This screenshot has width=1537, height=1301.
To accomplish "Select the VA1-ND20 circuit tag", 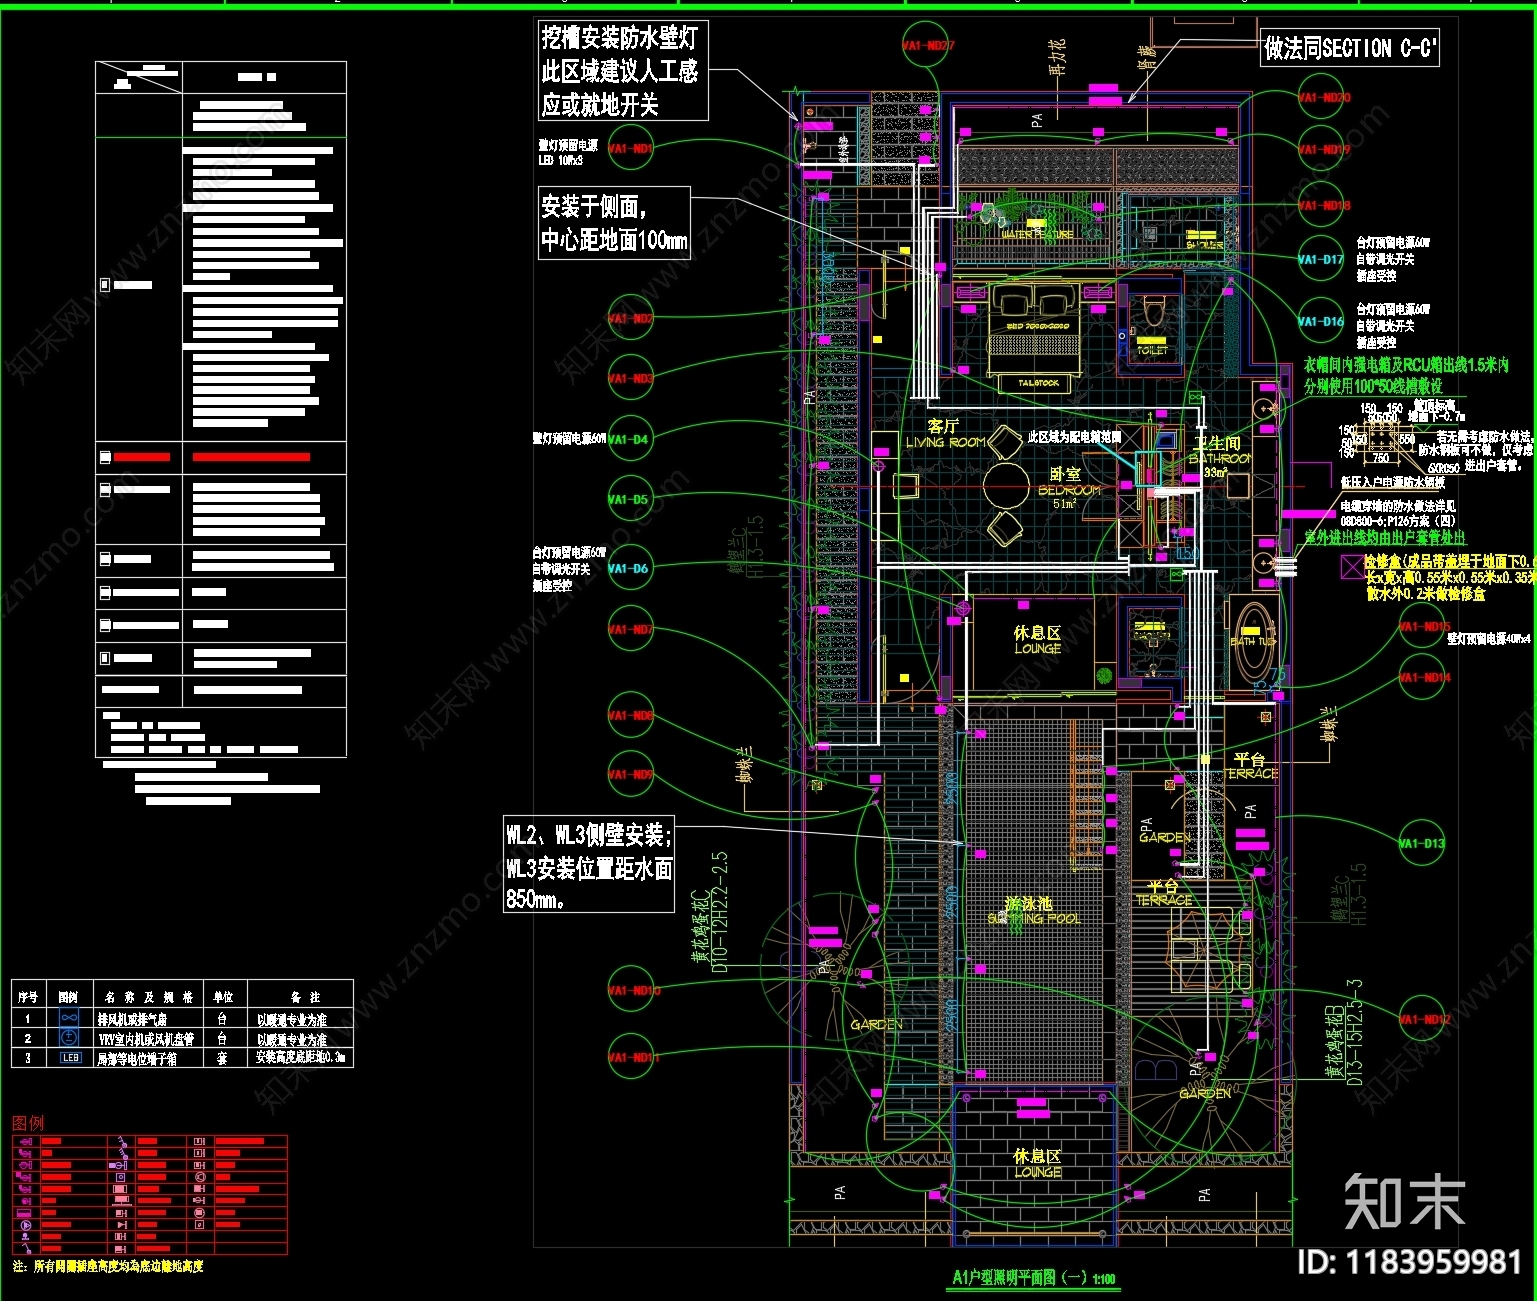I will click(1322, 98).
